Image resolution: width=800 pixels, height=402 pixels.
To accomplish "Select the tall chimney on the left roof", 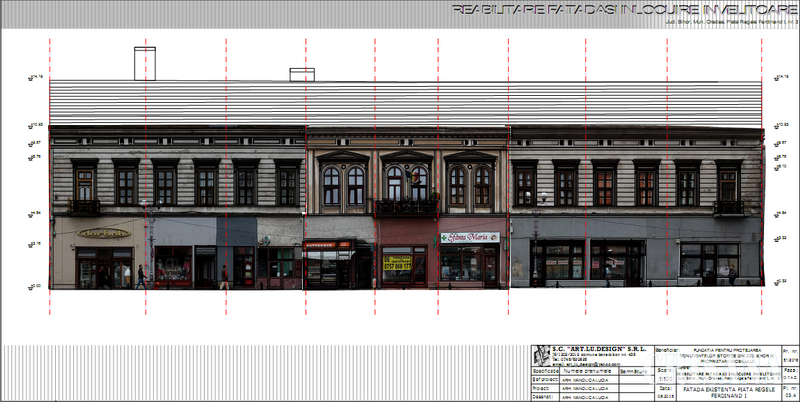I will coord(144,63).
